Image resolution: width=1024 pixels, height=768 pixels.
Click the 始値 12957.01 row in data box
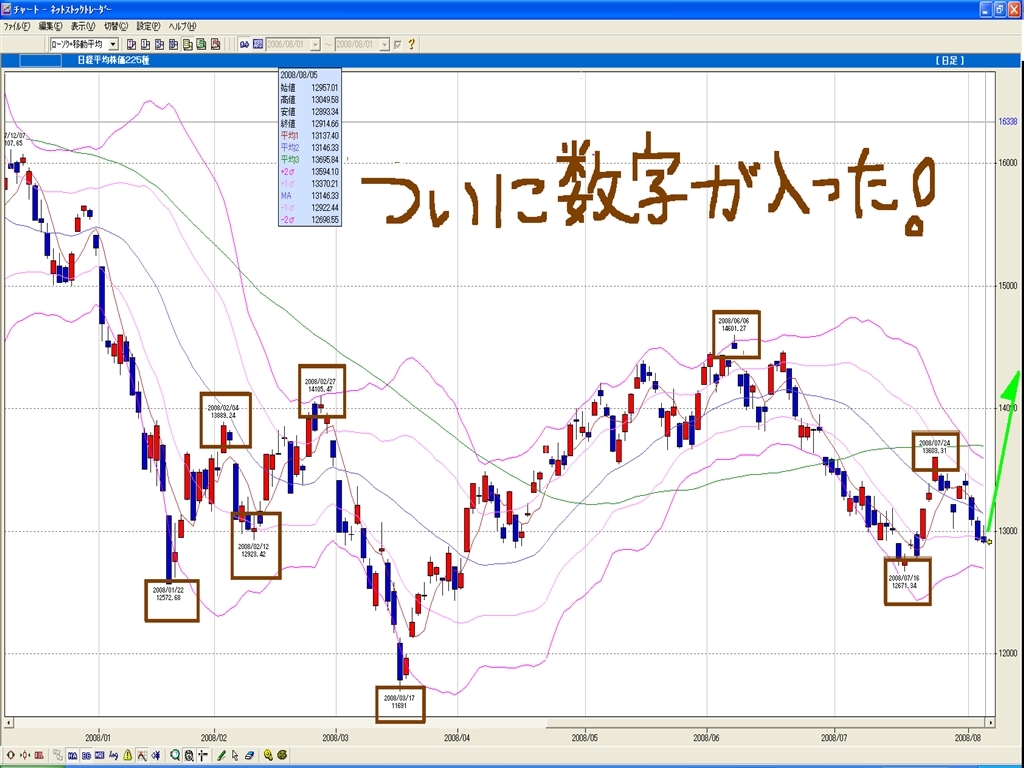coord(310,88)
